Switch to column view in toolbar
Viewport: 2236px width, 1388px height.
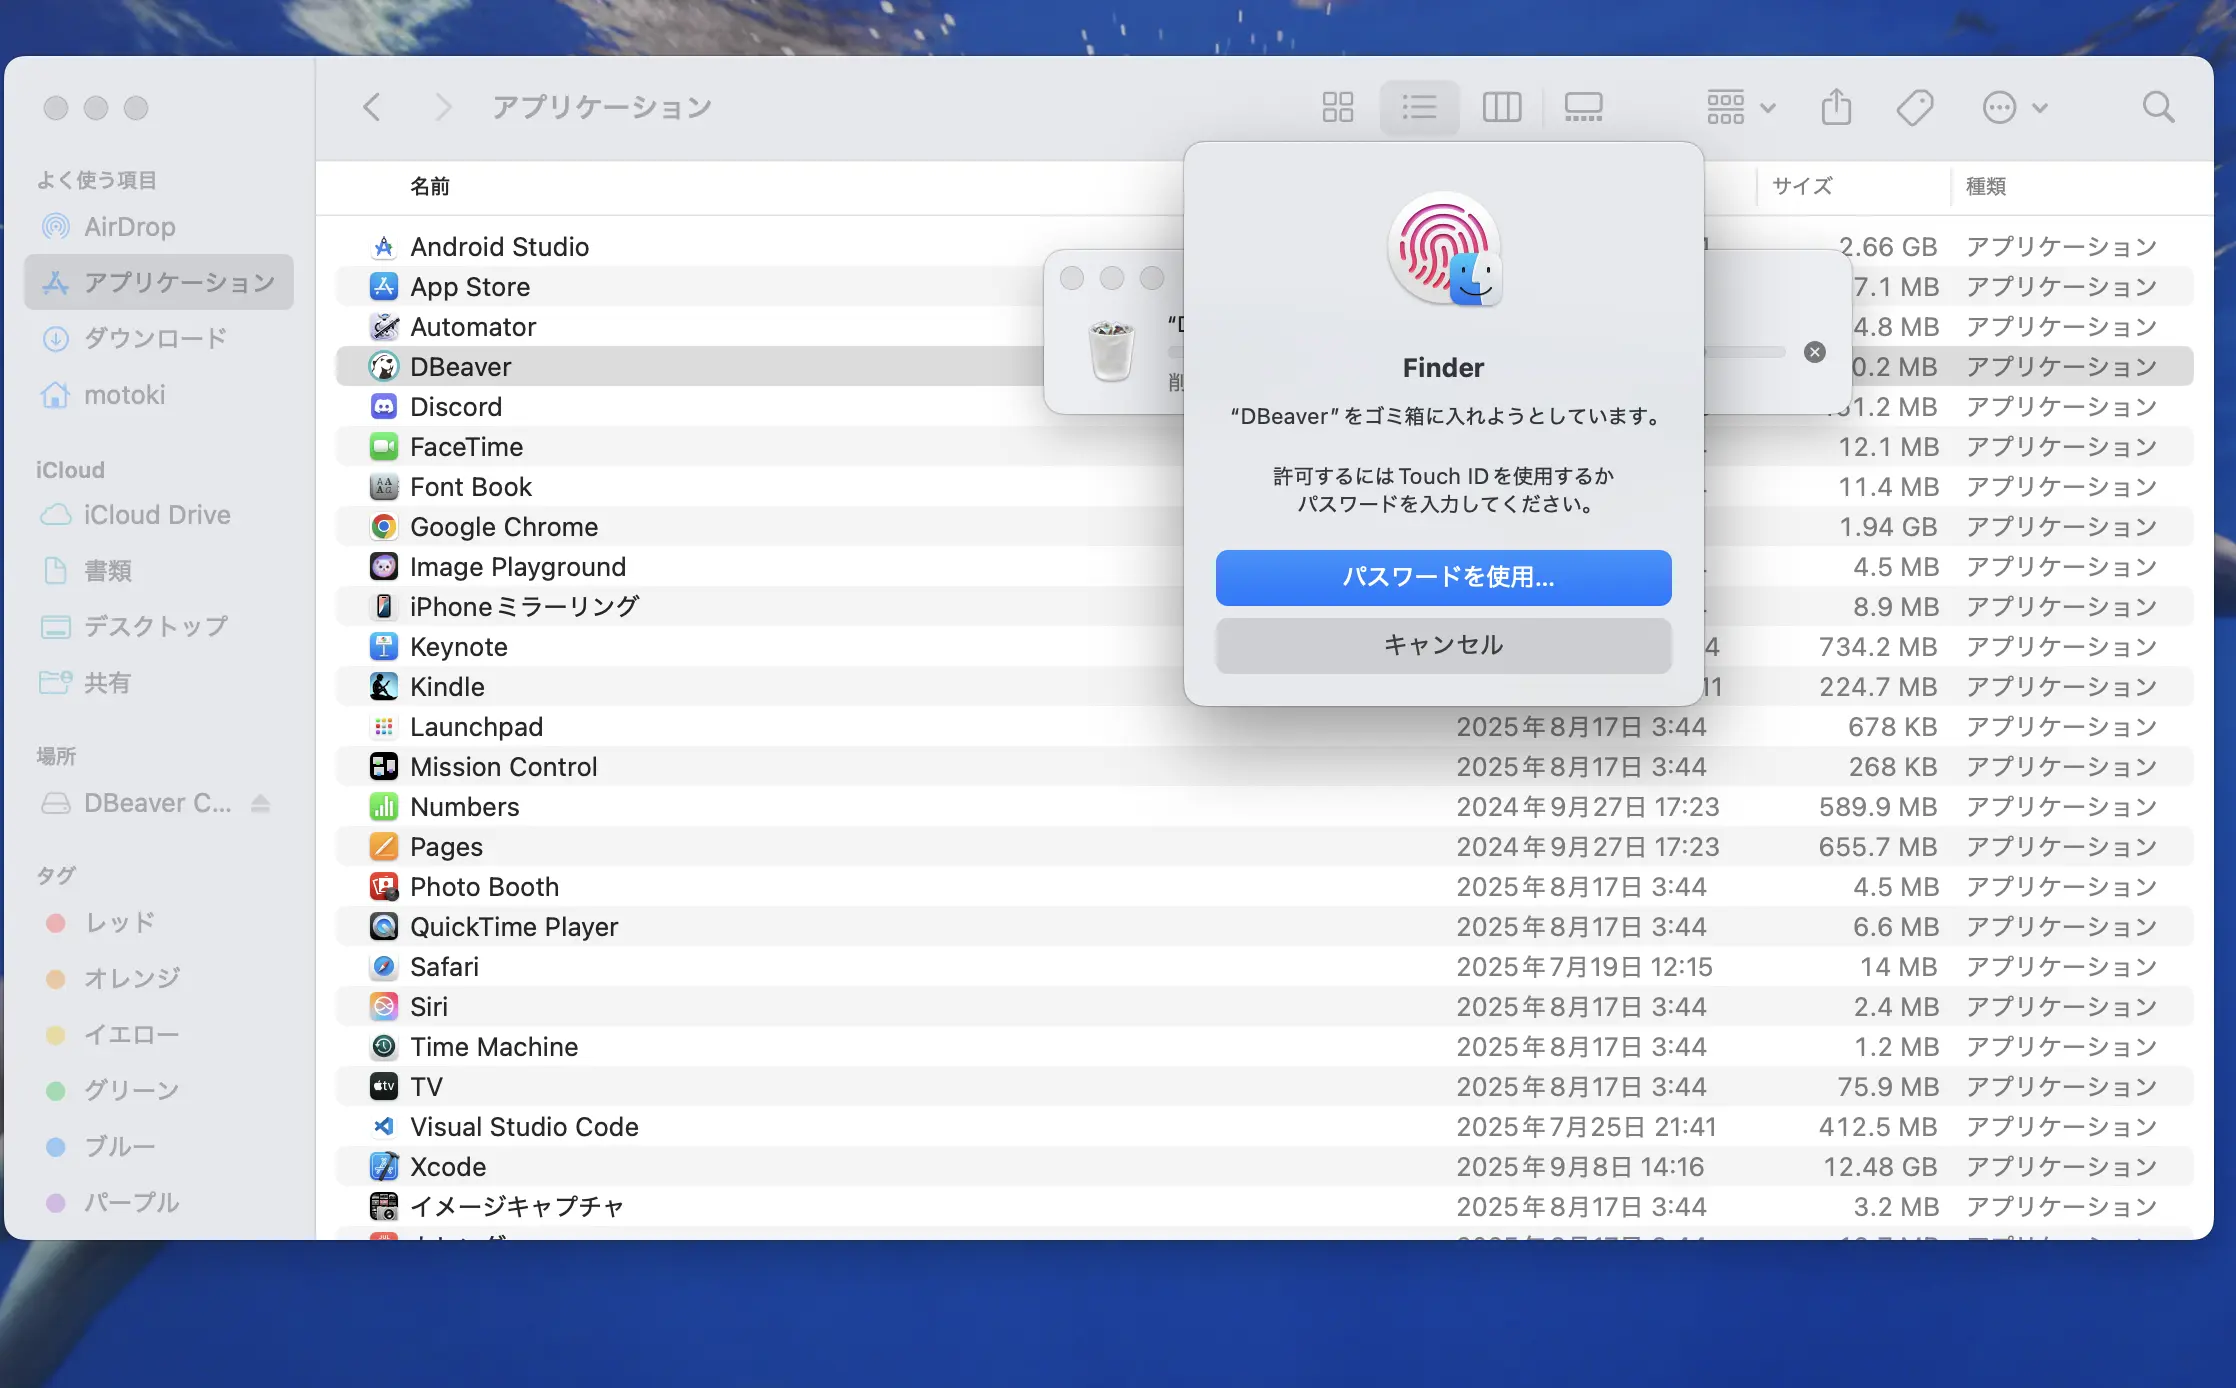[x=1501, y=107]
